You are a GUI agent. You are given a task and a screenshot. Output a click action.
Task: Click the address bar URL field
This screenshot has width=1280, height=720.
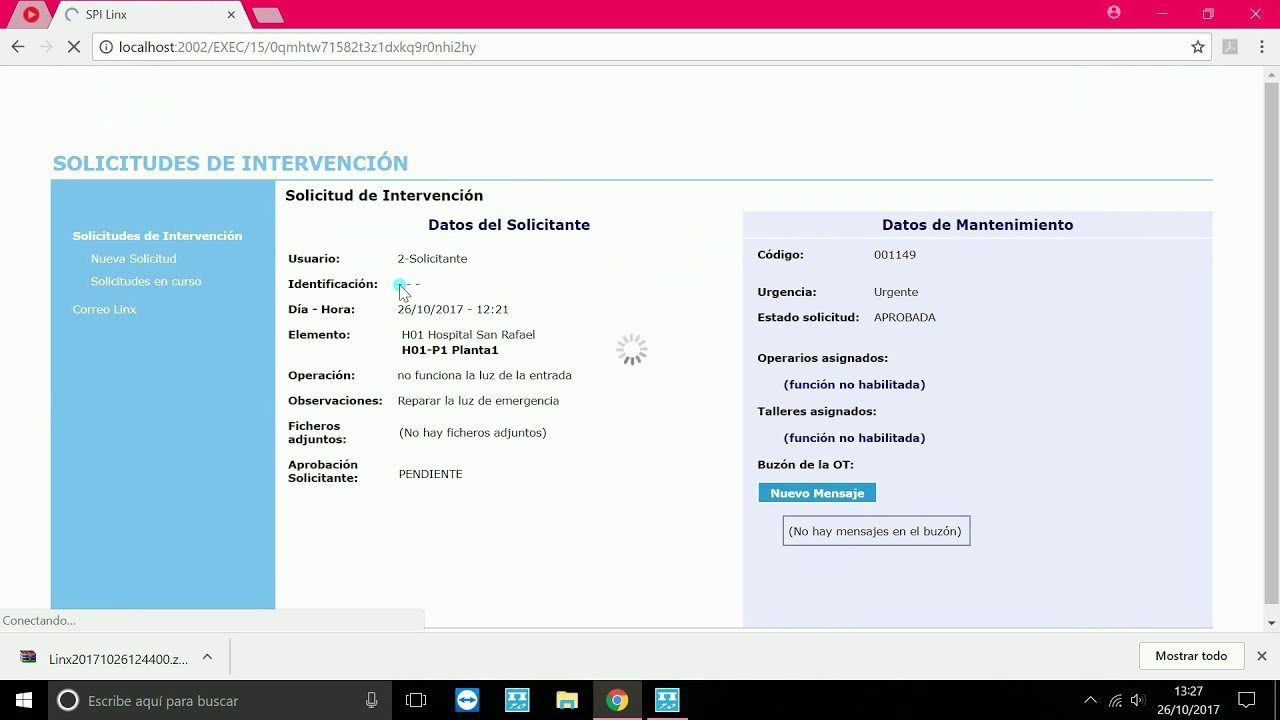[650, 47]
